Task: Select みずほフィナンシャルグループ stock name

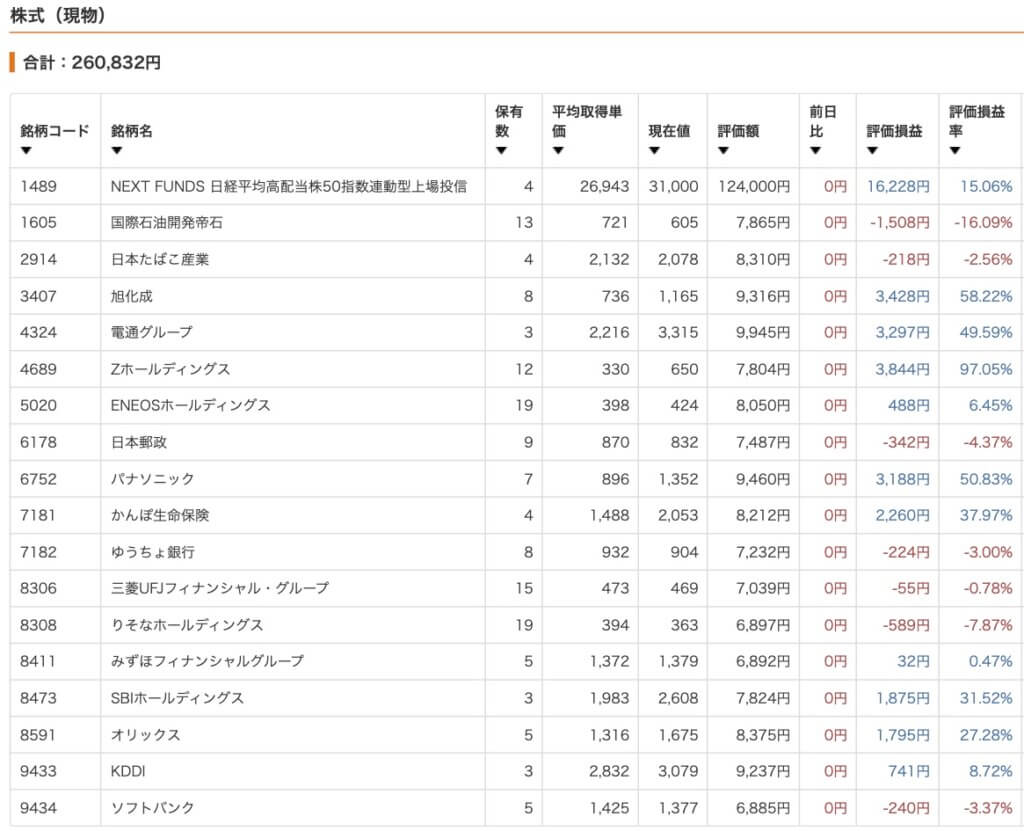Action: click(207, 661)
